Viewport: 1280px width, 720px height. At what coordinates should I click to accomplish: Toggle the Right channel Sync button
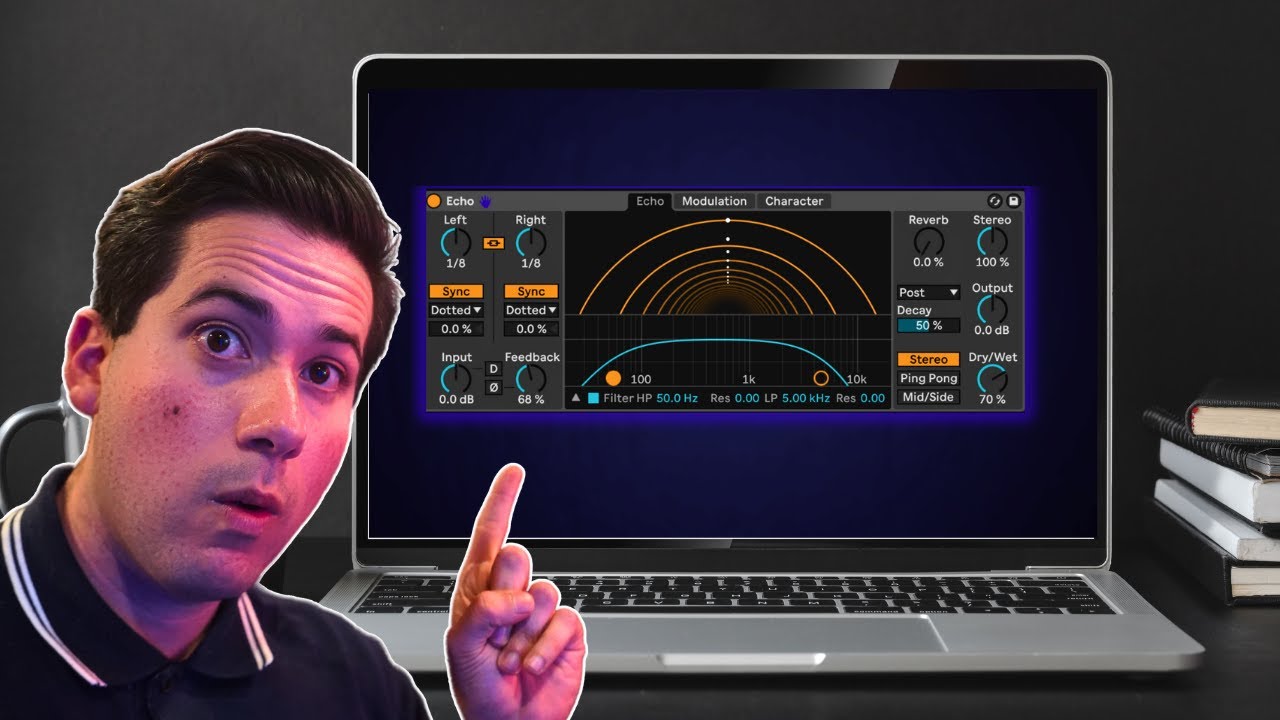(531, 291)
